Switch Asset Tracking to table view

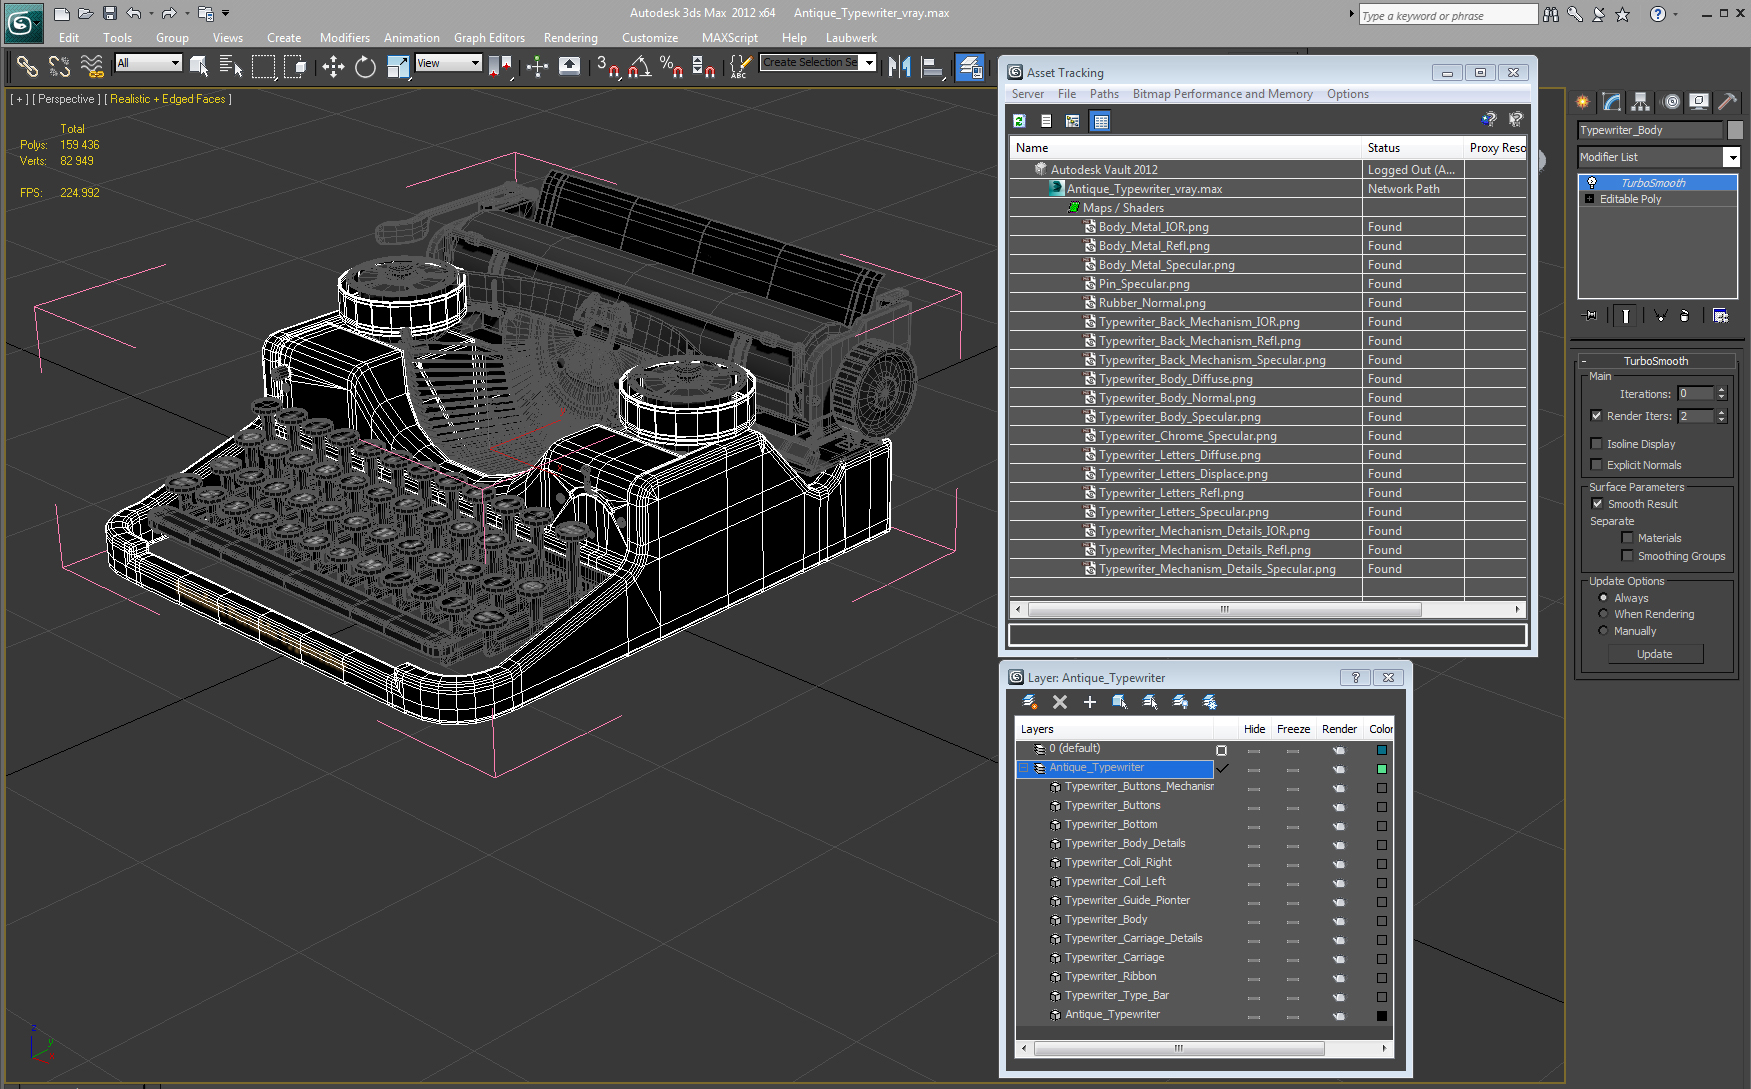1101,121
